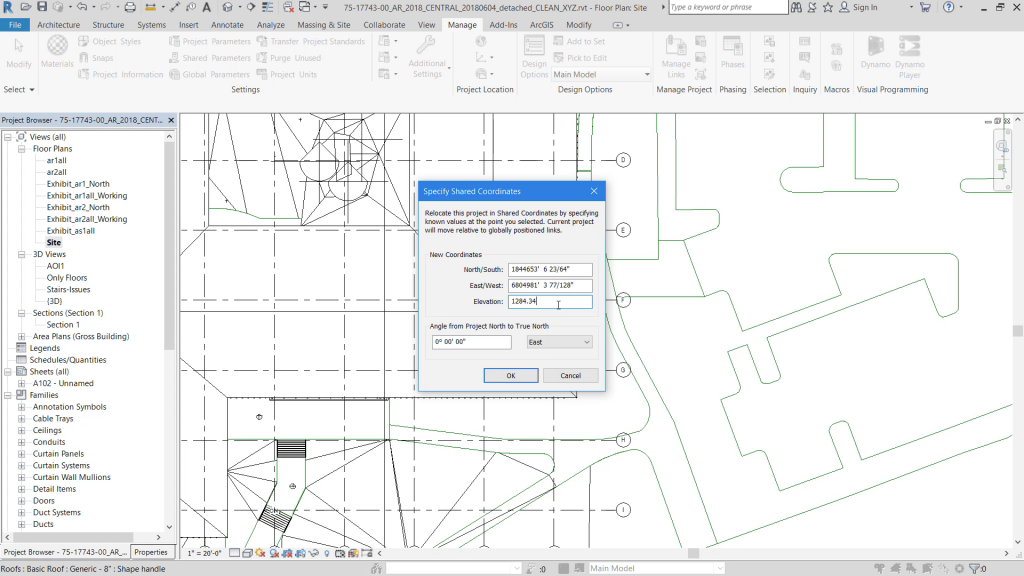The image size is (1024, 576).
Task: Click the Help question mark icon
Action: (948, 7)
